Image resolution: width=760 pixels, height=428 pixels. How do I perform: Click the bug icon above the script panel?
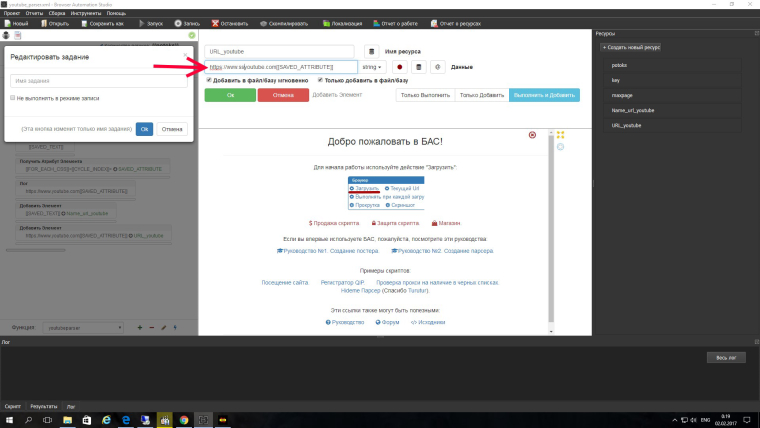[x=6, y=35]
